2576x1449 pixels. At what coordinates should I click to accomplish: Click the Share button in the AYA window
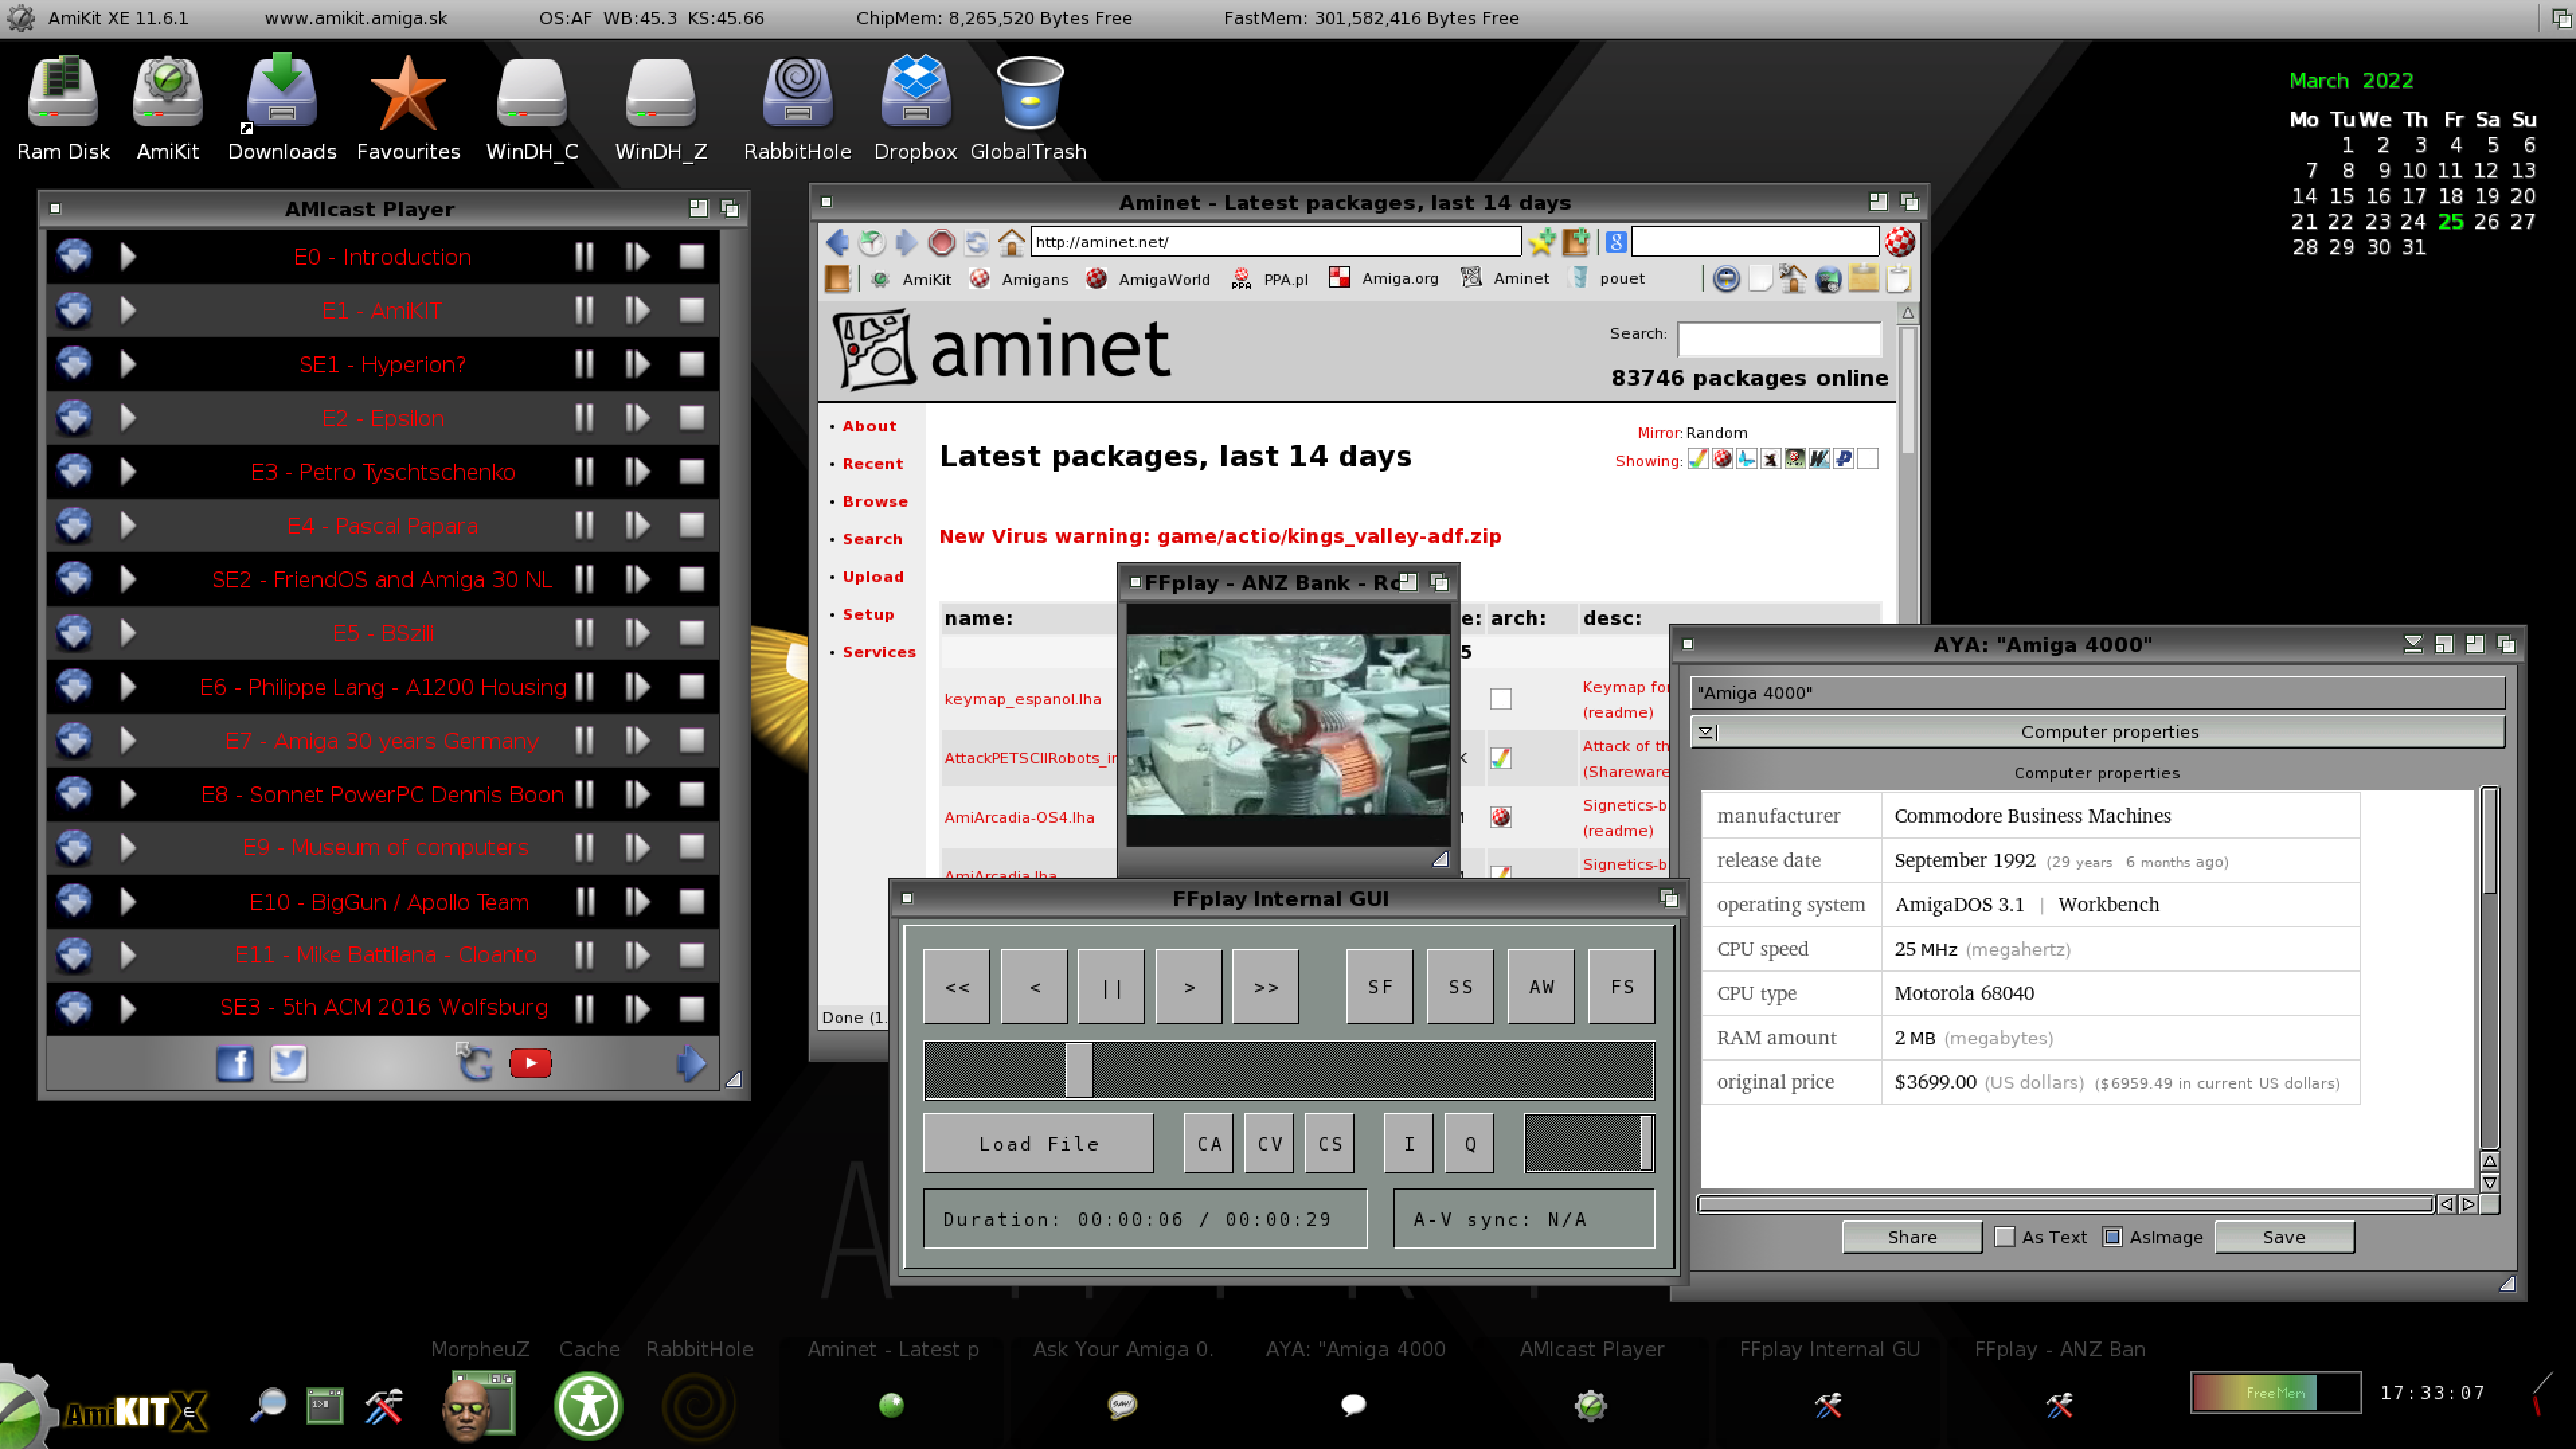pyautogui.click(x=1912, y=1237)
